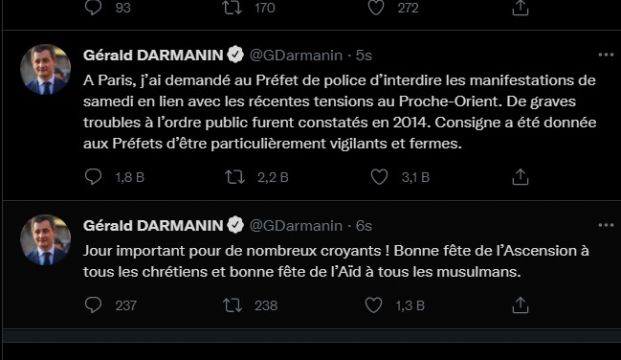Reply to the Ascension and Aïd tweet
The height and width of the screenshot is (360, 621).
click(x=93, y=305)
